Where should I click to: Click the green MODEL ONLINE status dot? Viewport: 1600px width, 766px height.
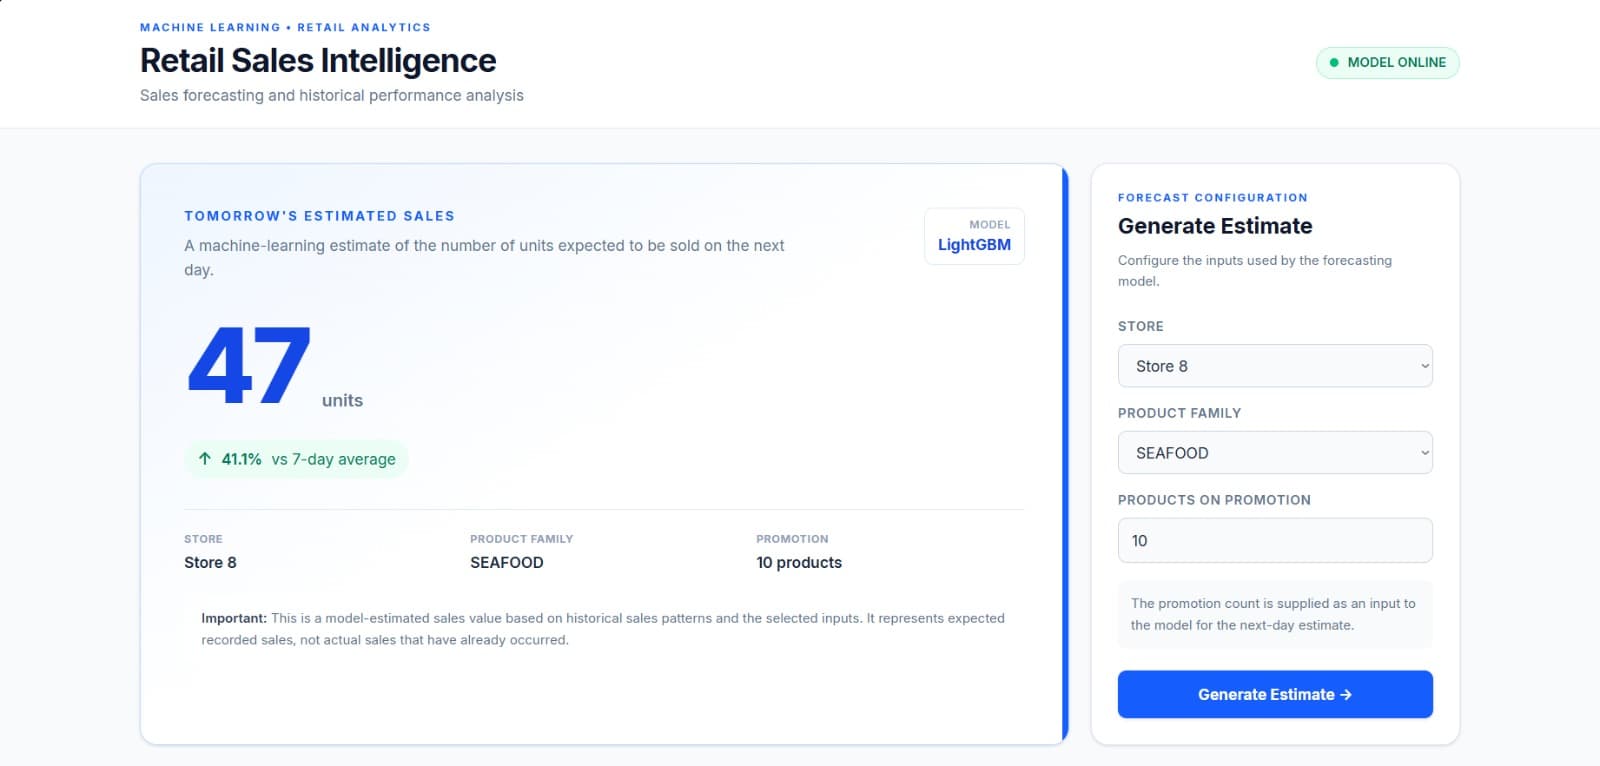(1334, 62)
